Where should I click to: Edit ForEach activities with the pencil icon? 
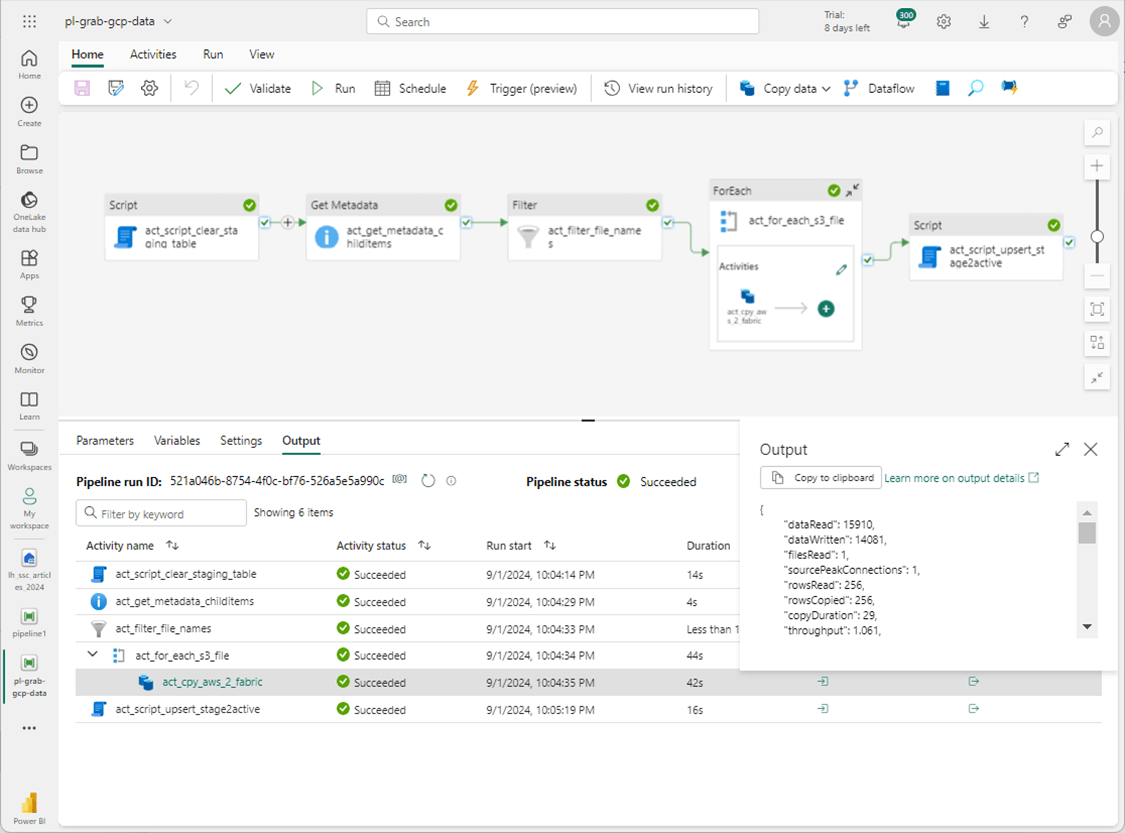click(841, 269)
